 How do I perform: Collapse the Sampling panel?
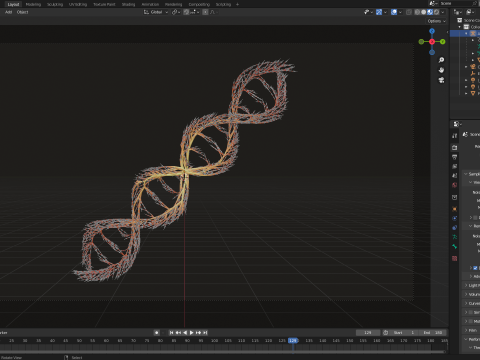pos(466,174)
